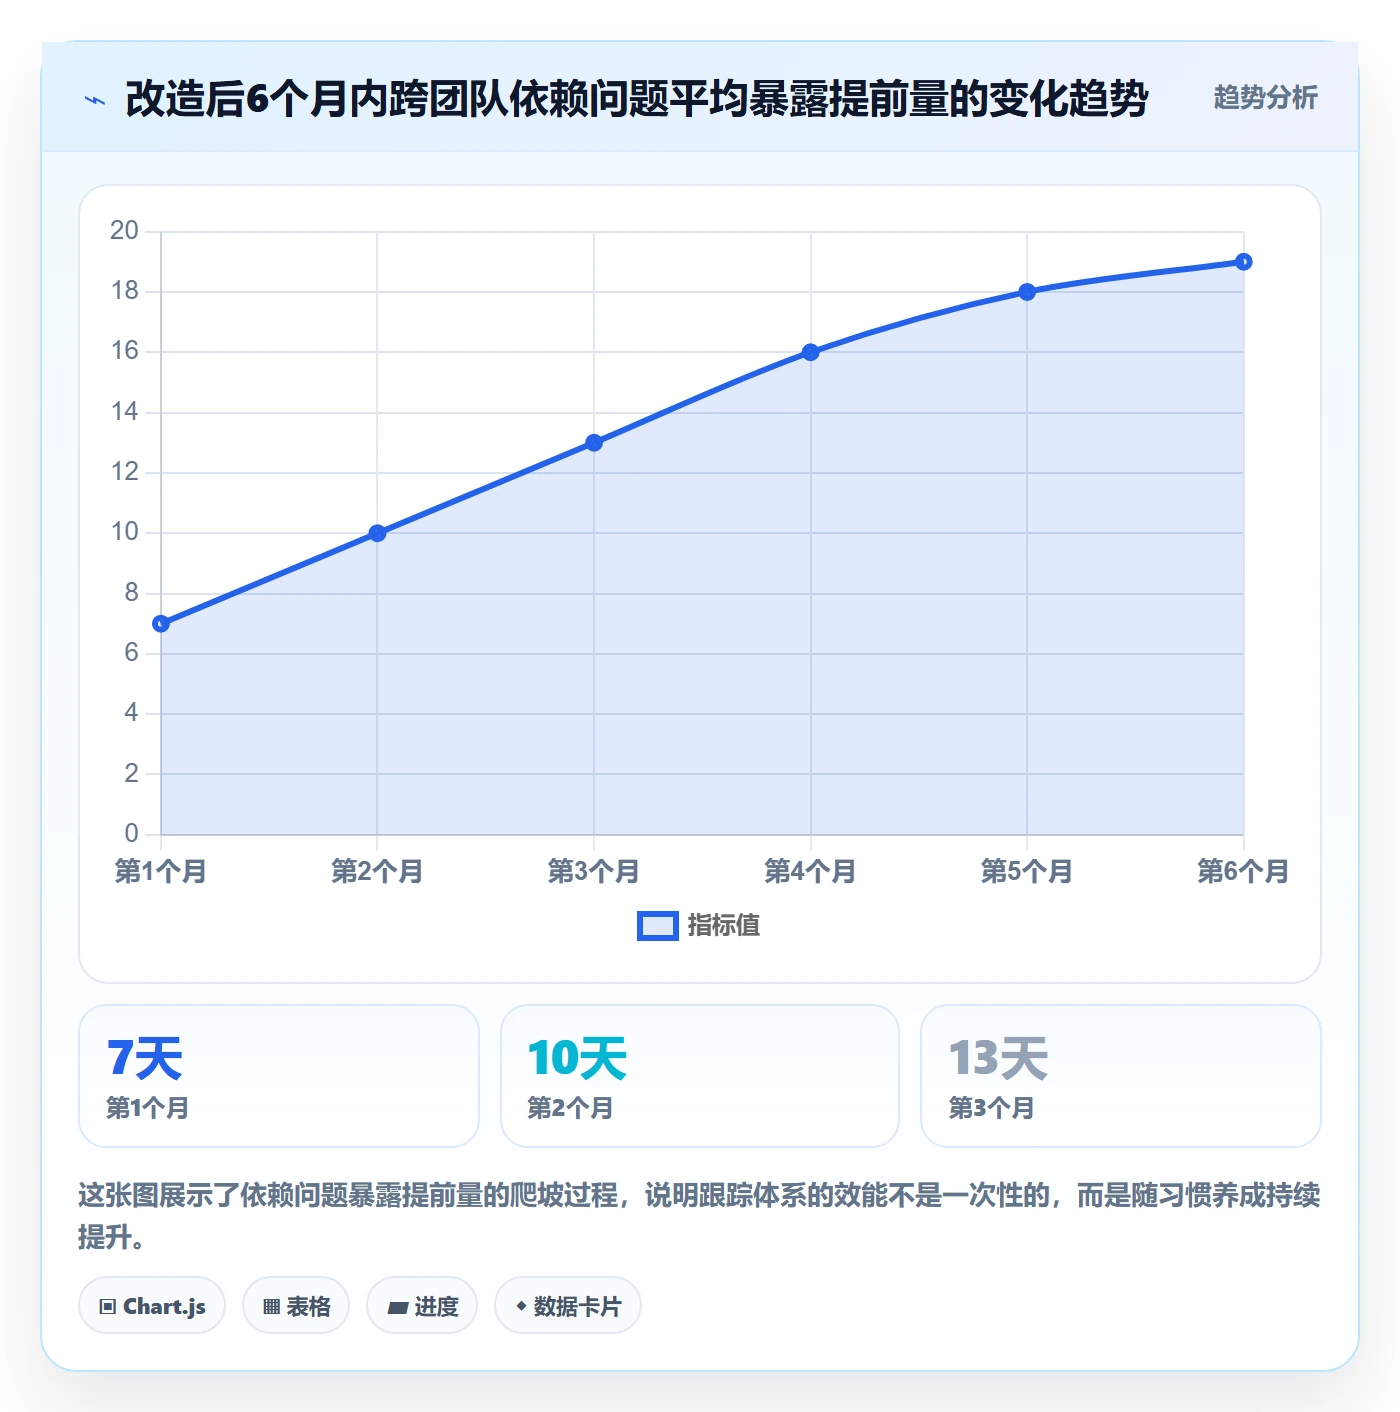Click the description paragraph beginning 这张图展示了
The height and width of the screenshot is (1412, 1400).
tap(700, 1215)
